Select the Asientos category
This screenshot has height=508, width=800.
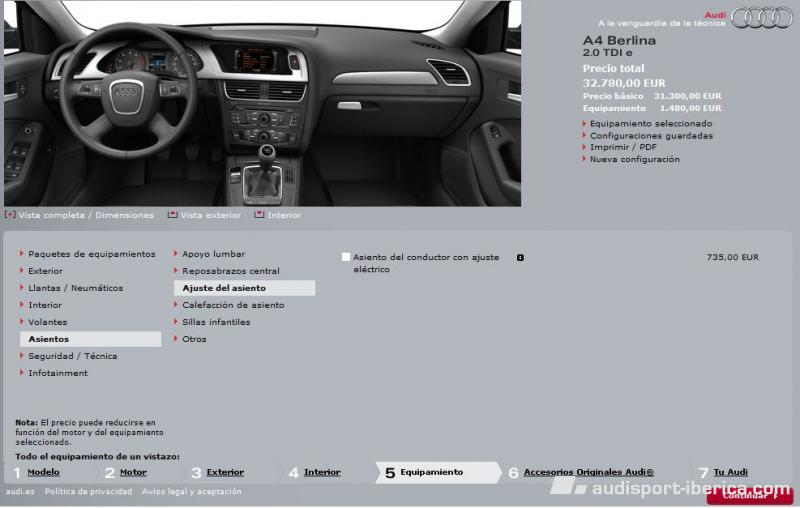90,339
